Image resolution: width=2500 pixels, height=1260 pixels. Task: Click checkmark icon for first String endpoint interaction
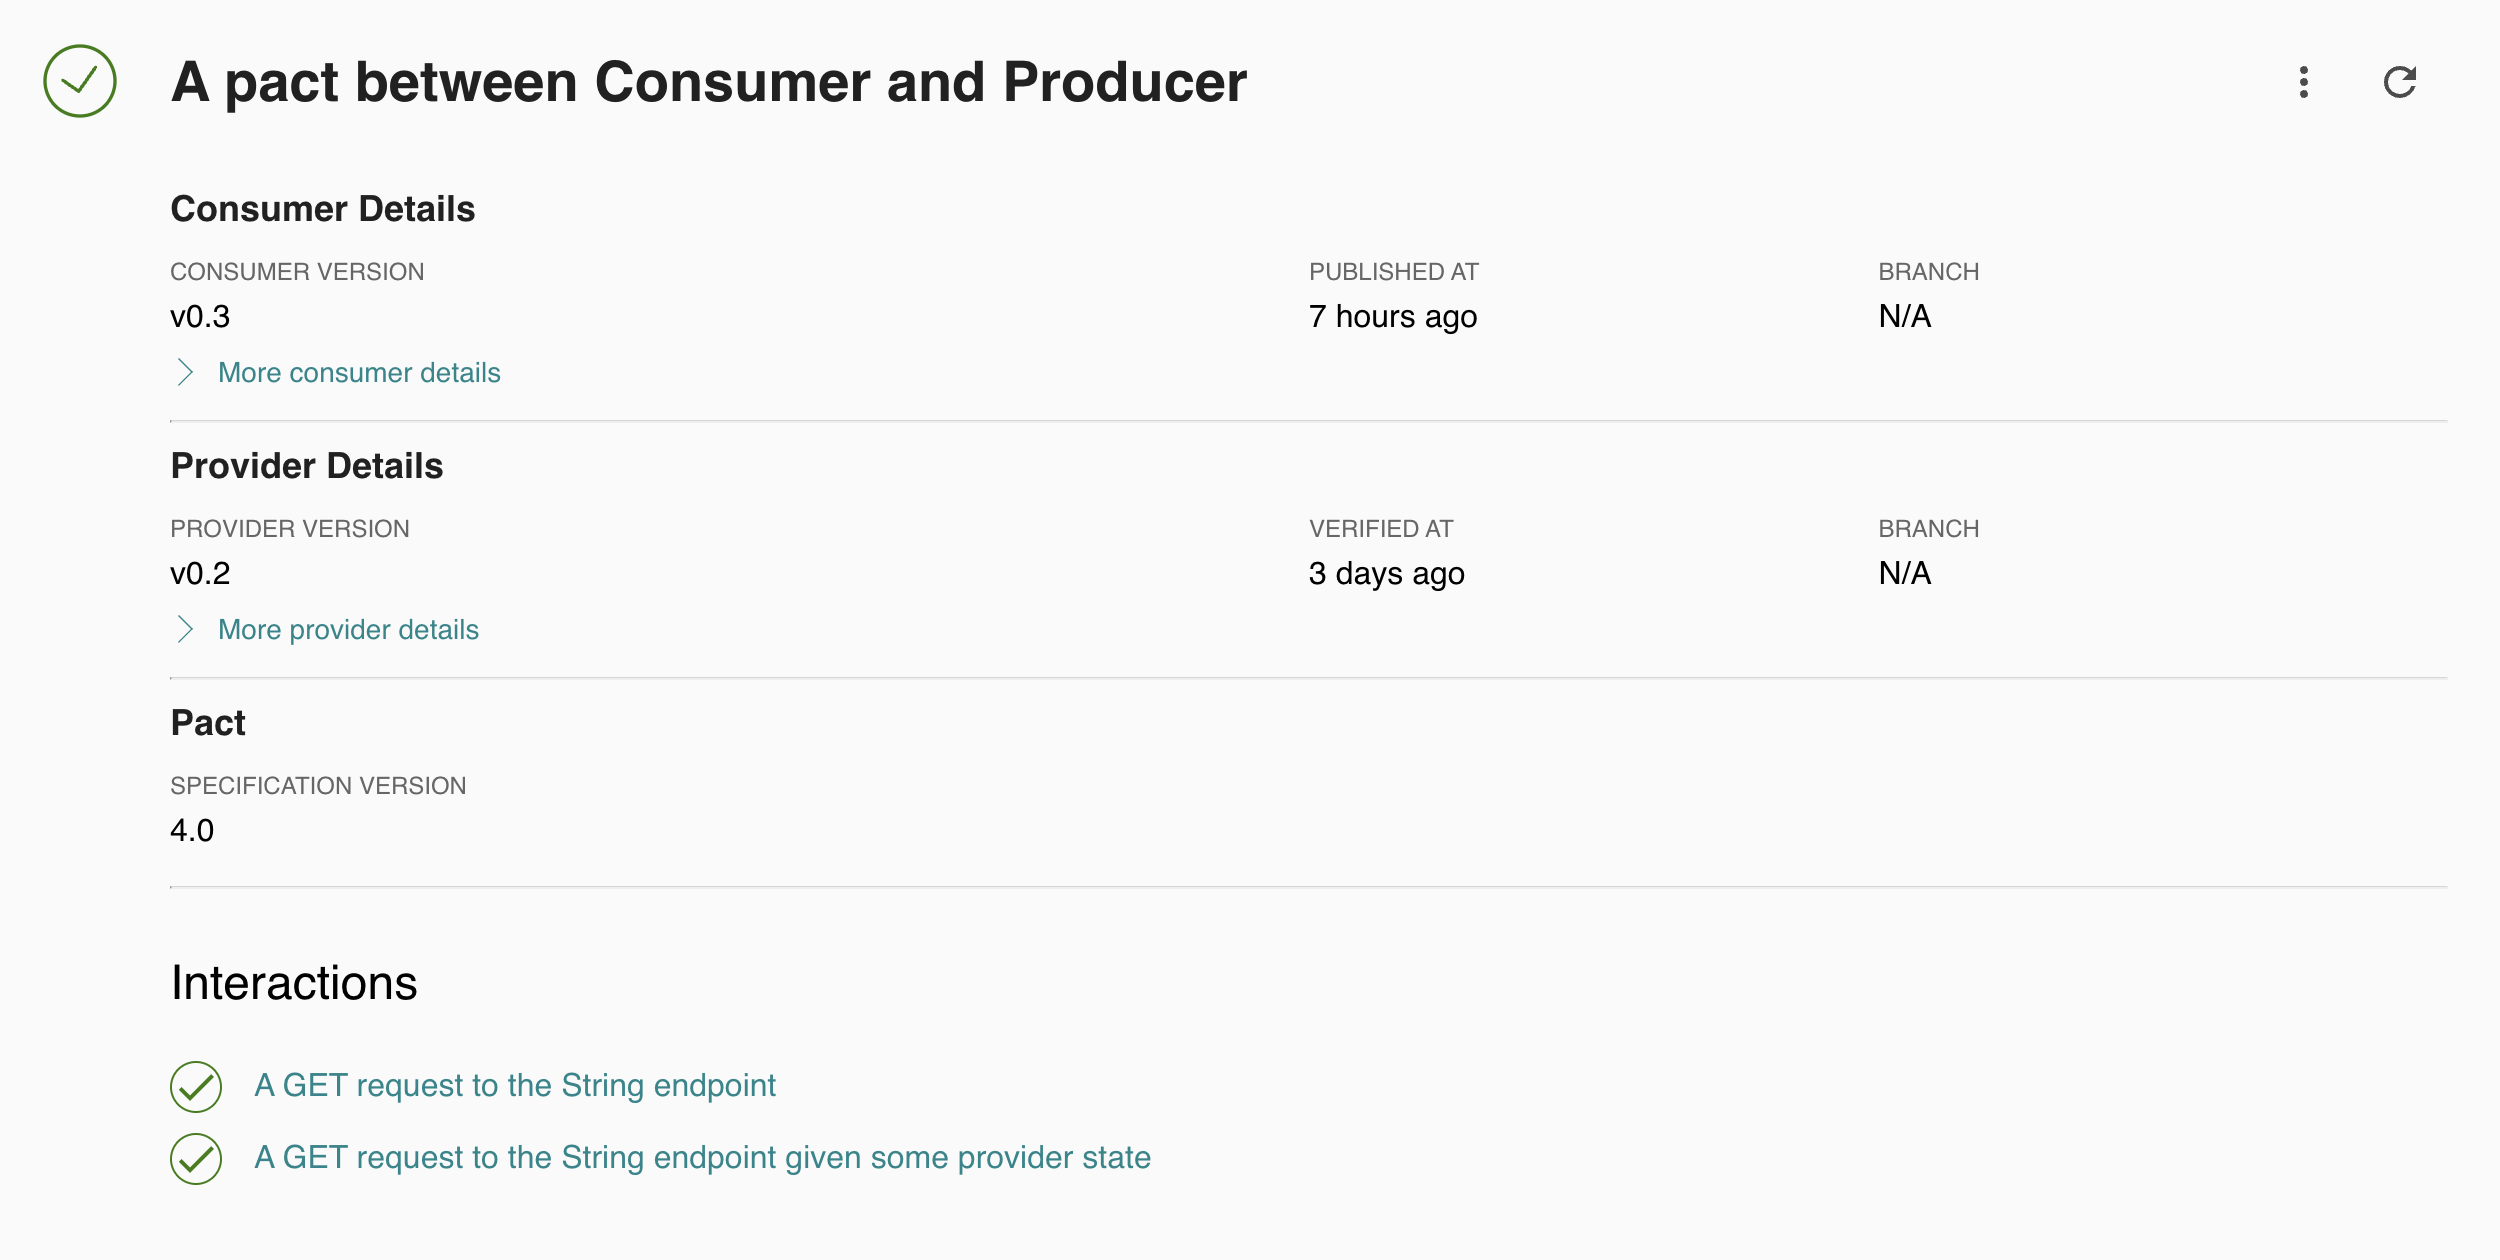[196, 1087]
